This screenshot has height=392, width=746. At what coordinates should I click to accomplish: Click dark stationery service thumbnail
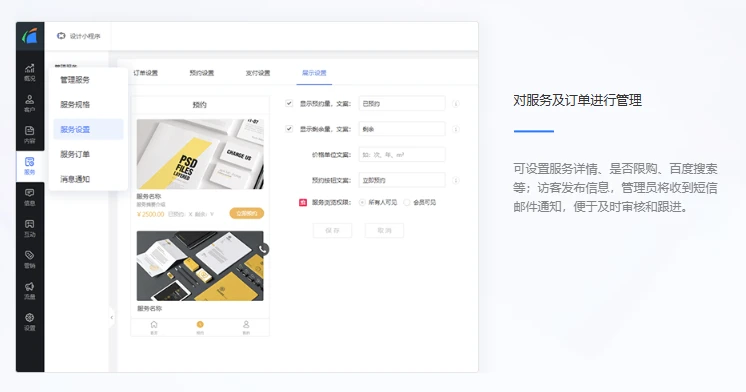point(200,266)
